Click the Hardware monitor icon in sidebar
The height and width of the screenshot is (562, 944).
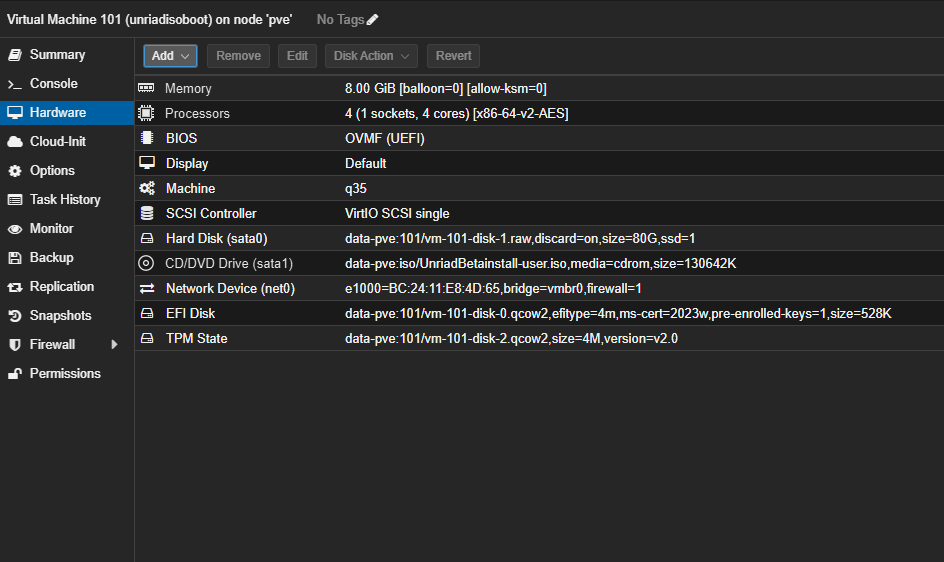pyautogui.click(x=15, y=113)
